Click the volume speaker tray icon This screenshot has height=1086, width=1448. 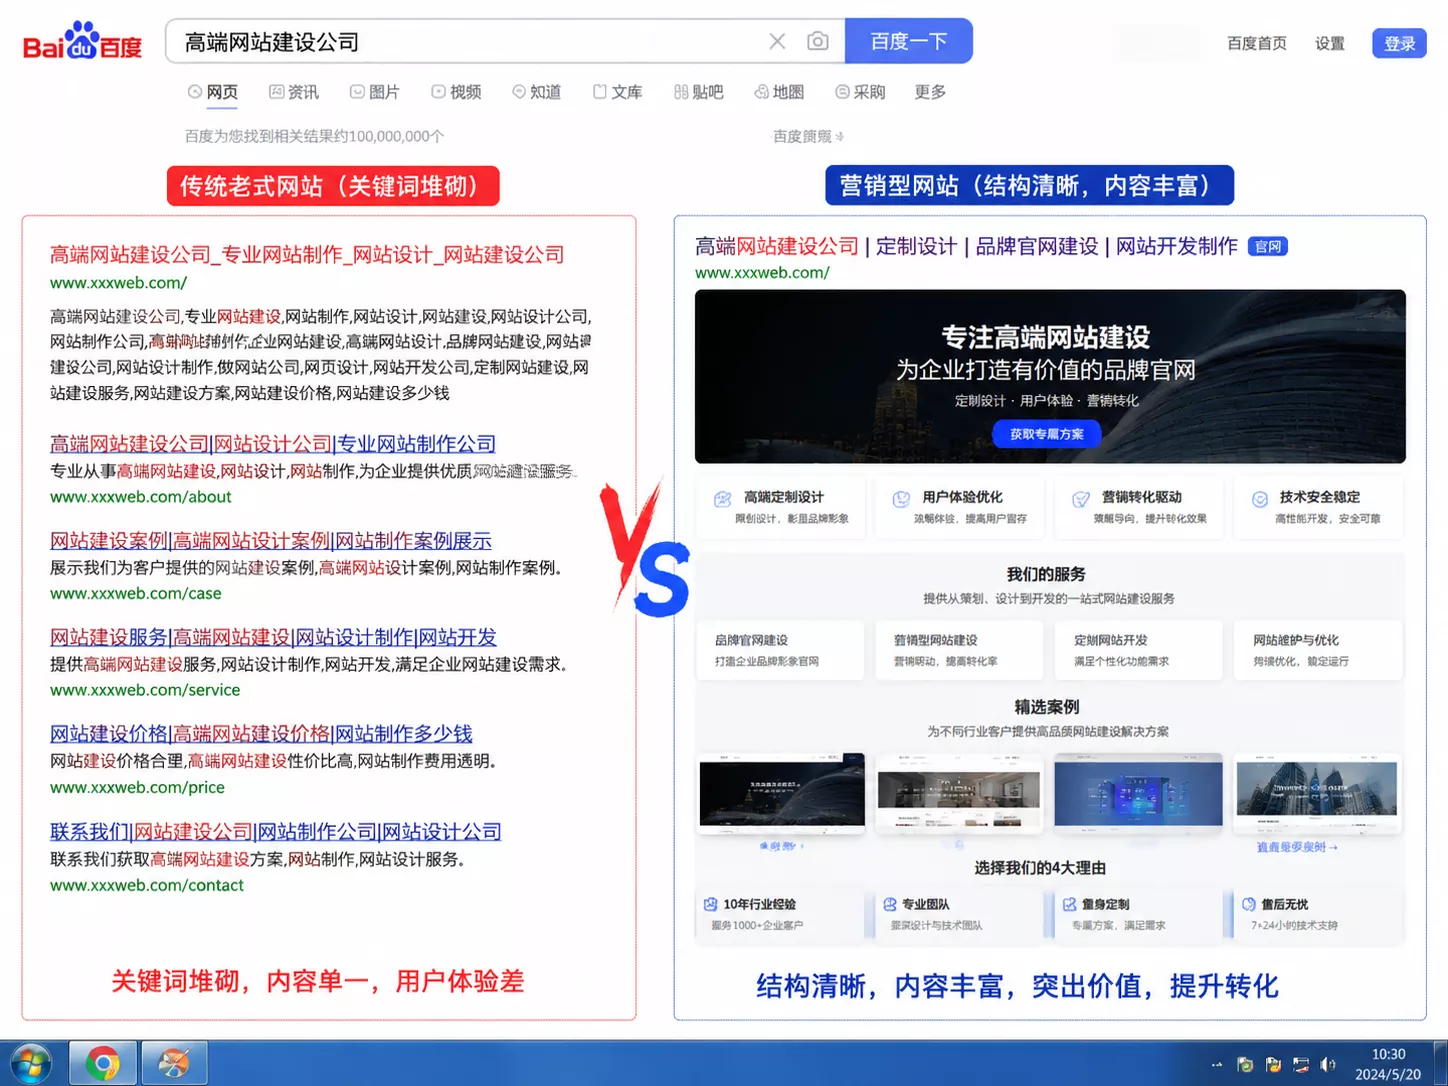pyautogui.click(x=1328, y=1065)
